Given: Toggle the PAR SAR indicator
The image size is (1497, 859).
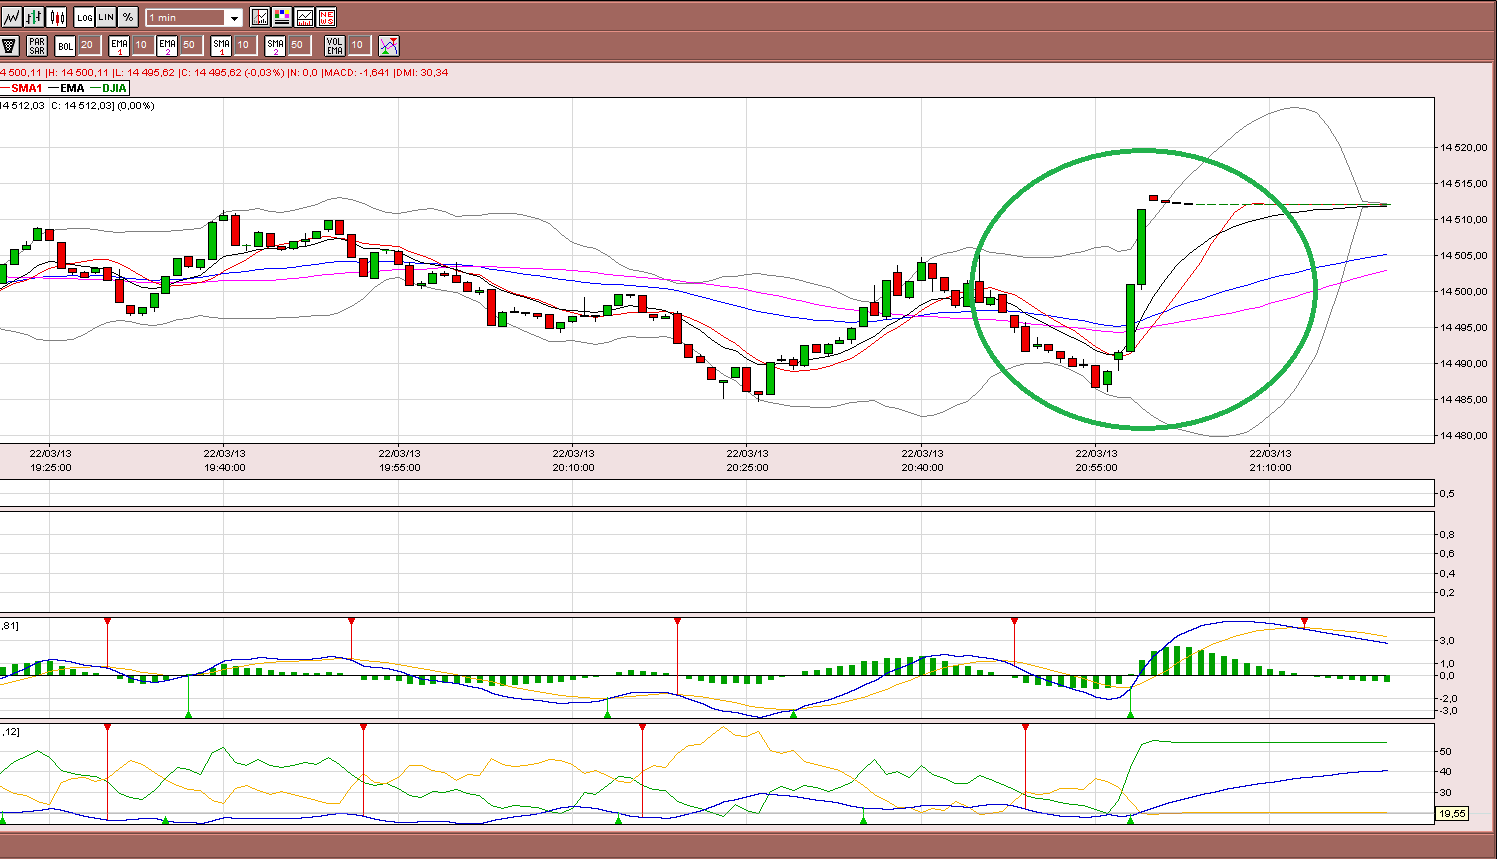Looking at the screenshot, I should 37,46.
